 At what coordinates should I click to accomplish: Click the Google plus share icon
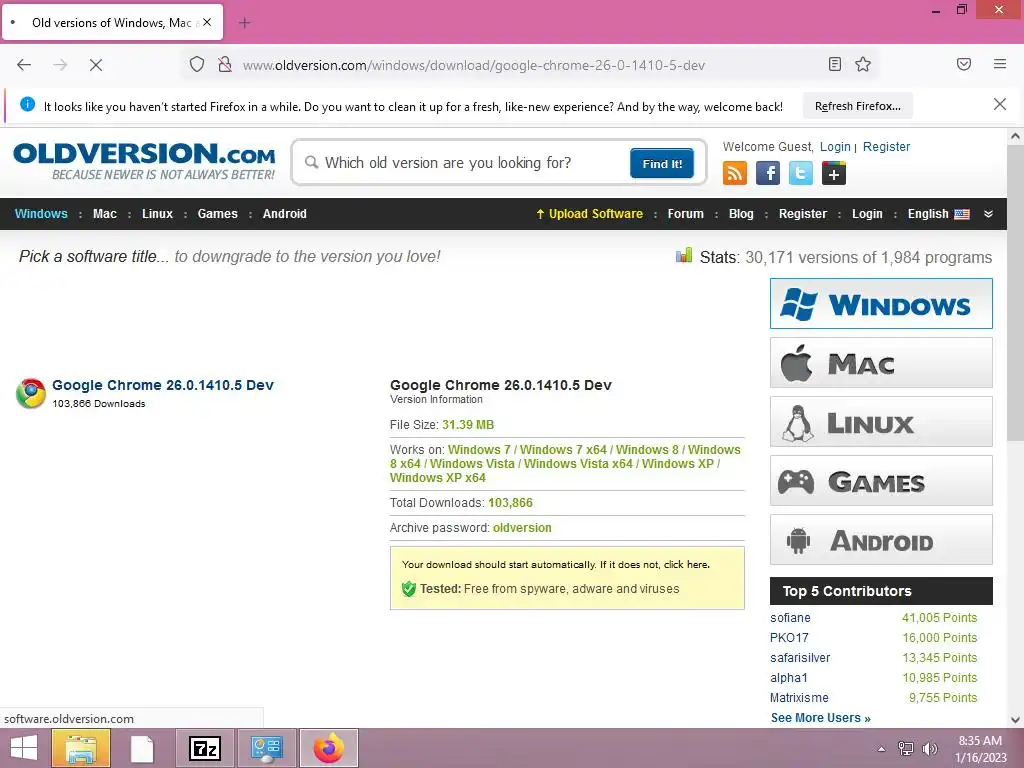tap(833, 173)
